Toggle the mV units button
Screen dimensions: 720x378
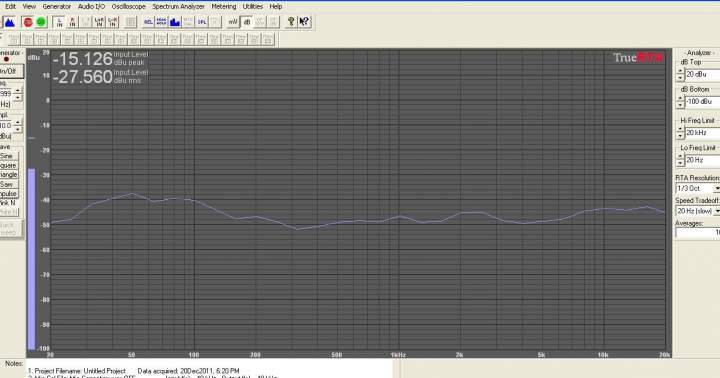click(233, 22)
